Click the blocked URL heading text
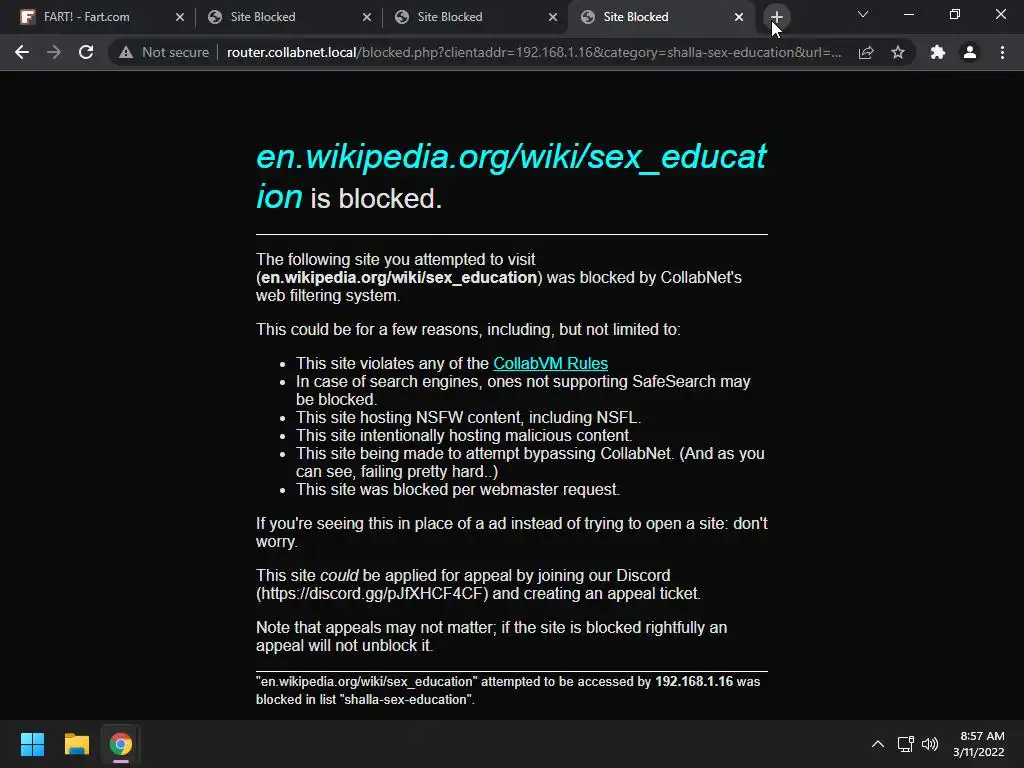 (x=511, y=176)
